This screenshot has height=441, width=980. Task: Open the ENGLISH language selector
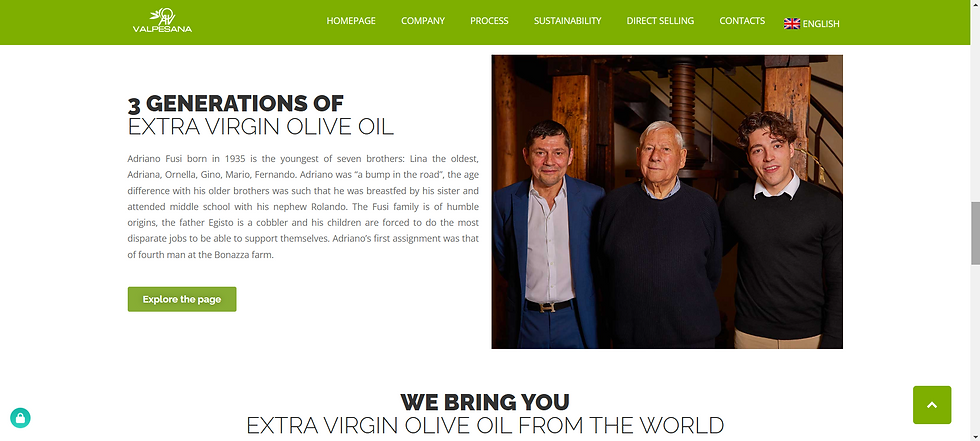821,24
